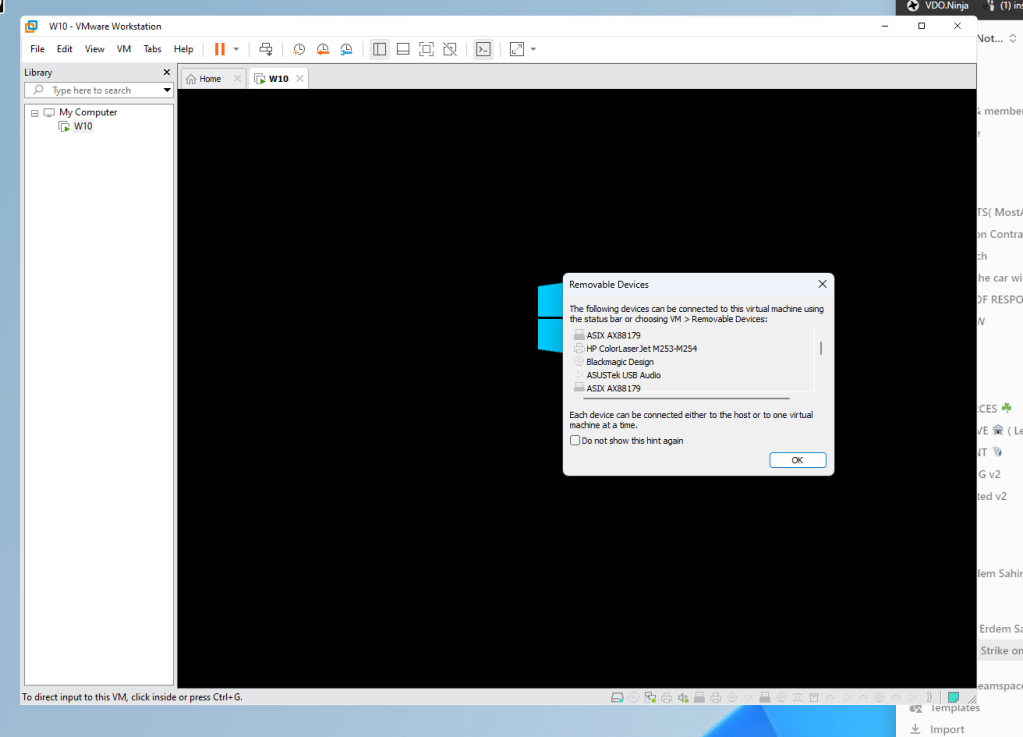Click OK in Removable Devices dialog
Image resolution: width=1023 pixels, height=737 pixels.
click(x=797, y=460)
